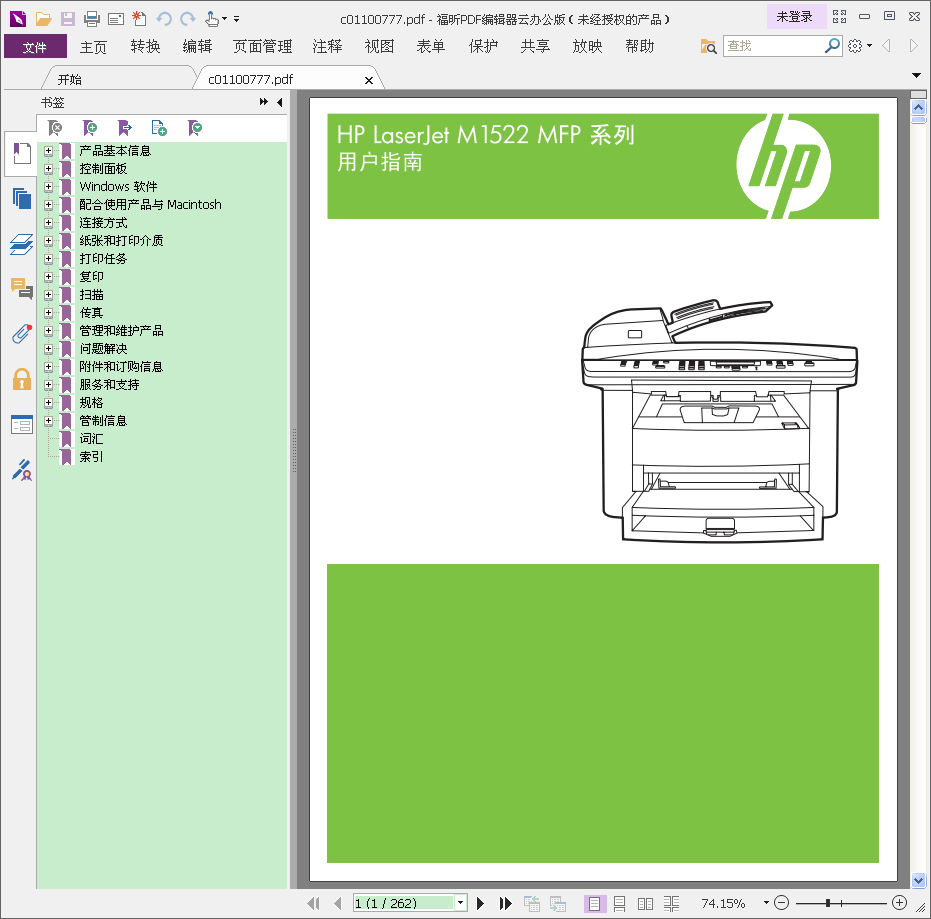Open the page number dropdown arrow
Screen dimensions: 931x919
[460, 903]
